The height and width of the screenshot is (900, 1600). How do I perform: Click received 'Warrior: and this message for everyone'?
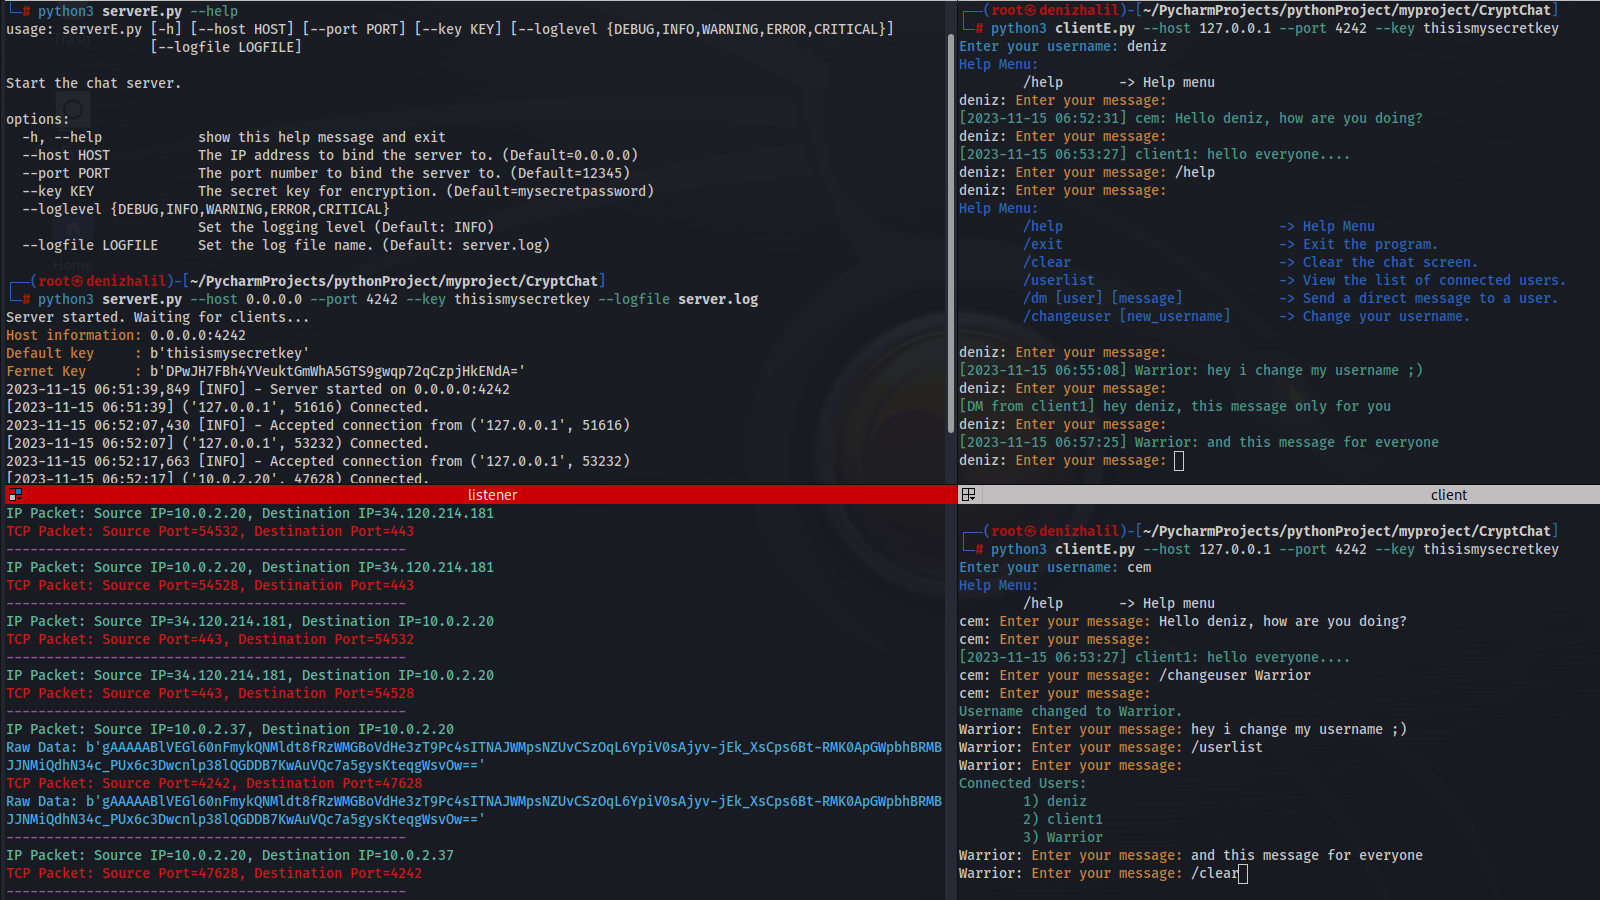coord(1199,443)
